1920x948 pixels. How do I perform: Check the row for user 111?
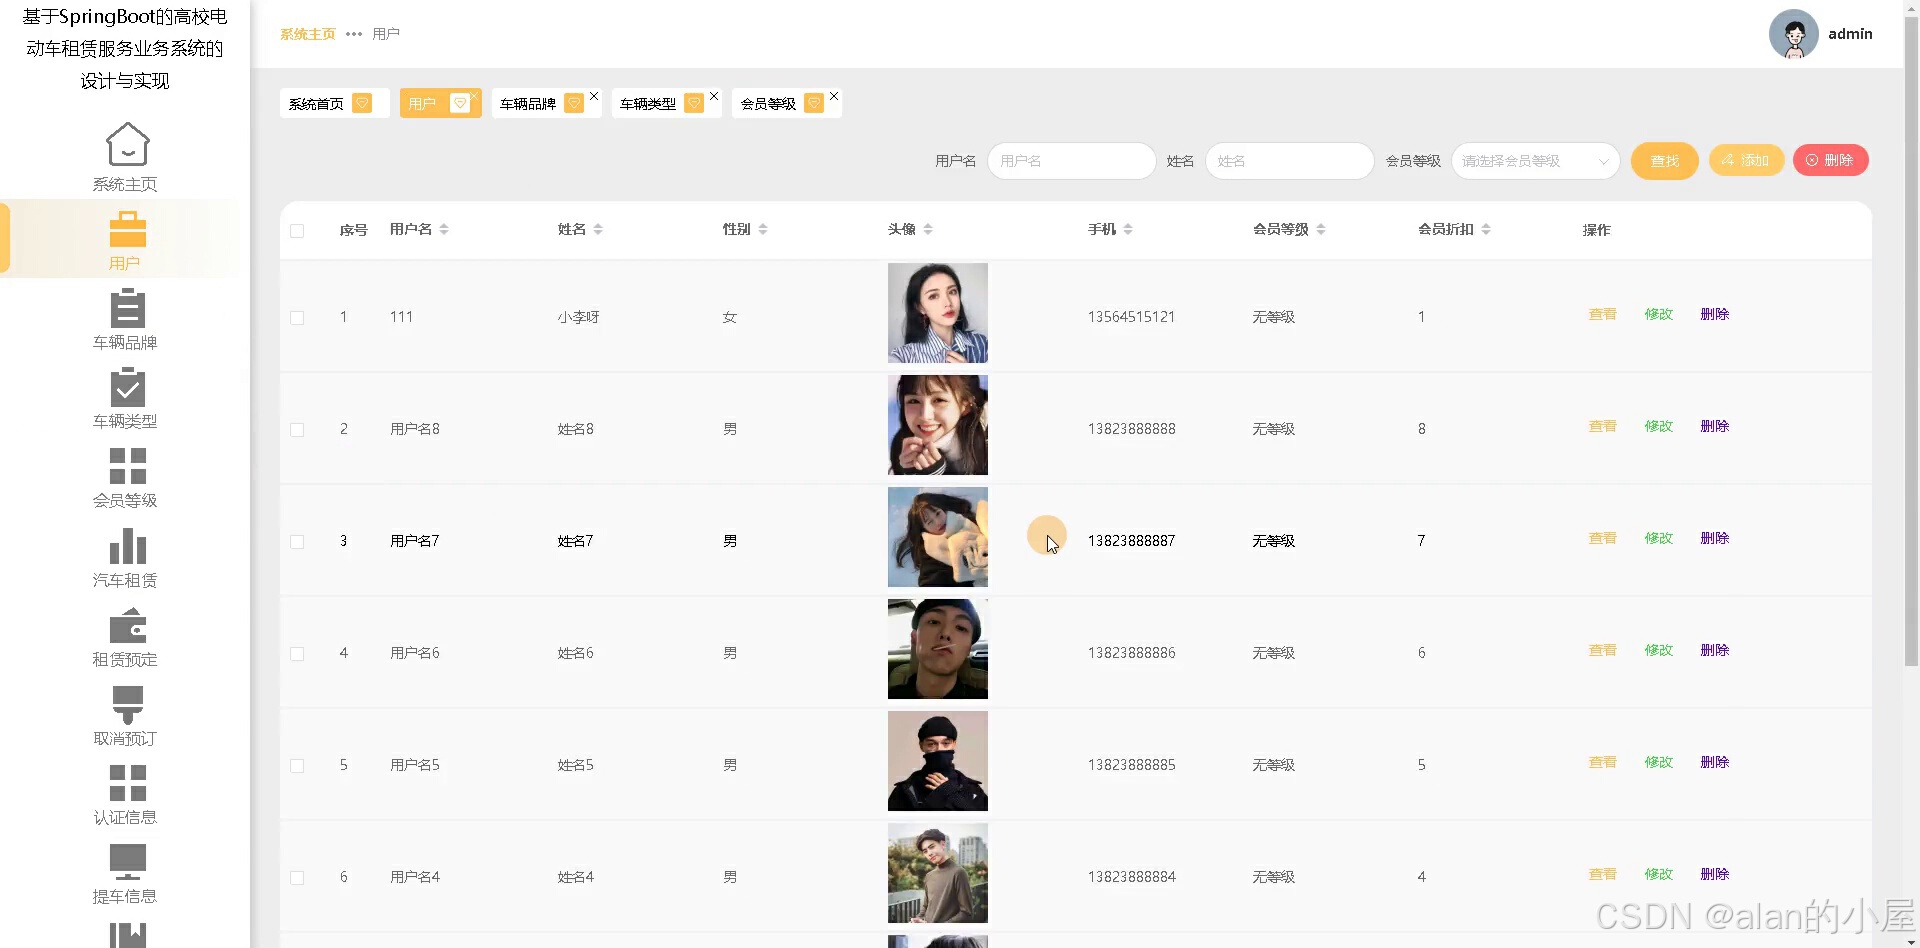[297, 318]
